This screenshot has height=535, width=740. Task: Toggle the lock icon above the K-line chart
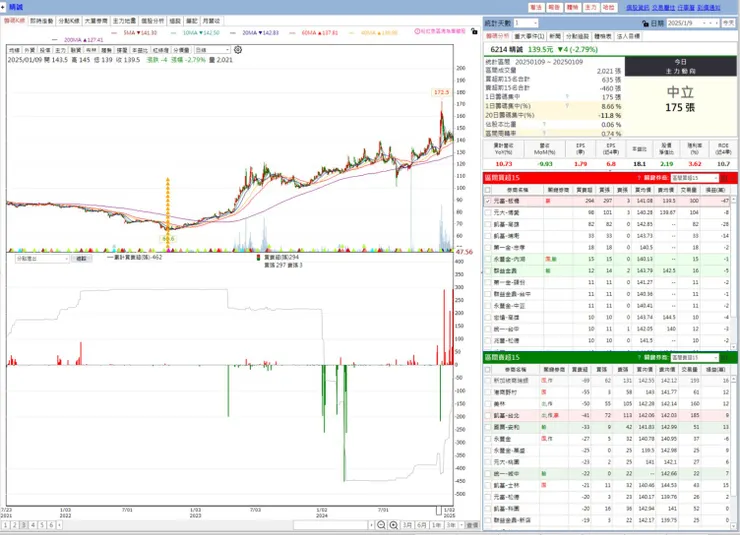pyautogui.click(x=474, y=31)
